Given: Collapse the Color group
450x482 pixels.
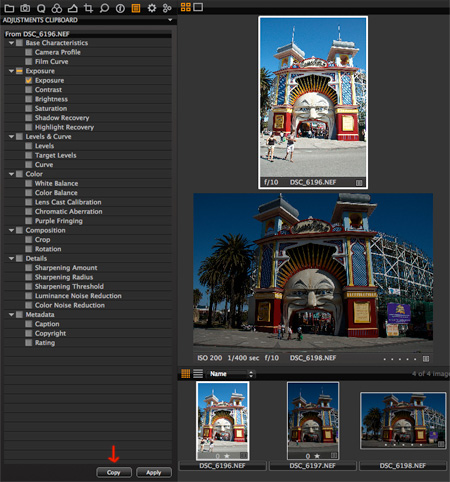Looking at the screenshot, I should click(x=11, y=174).
